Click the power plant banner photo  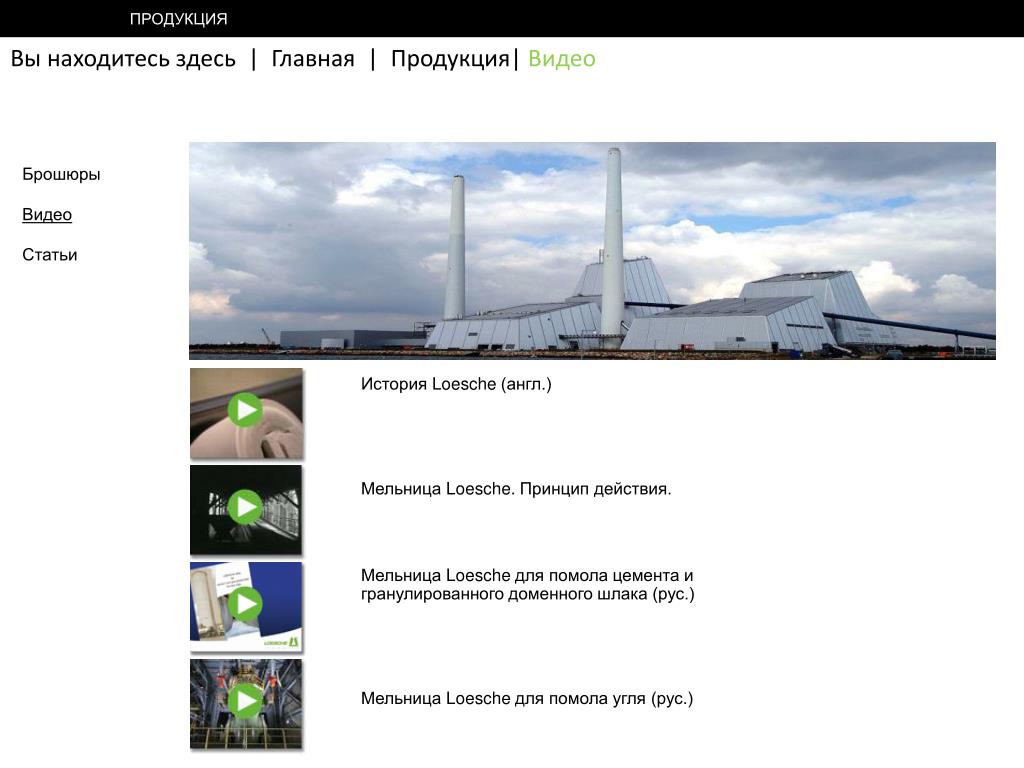click(x=592, y=251)
